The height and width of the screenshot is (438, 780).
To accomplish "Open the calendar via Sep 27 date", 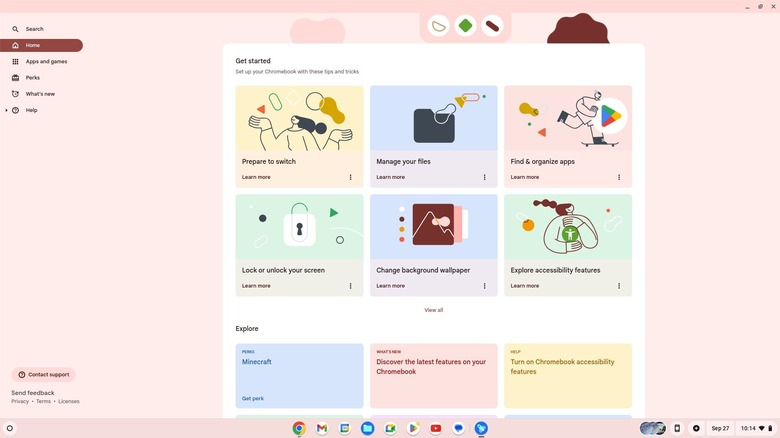I will coord(720,428).
